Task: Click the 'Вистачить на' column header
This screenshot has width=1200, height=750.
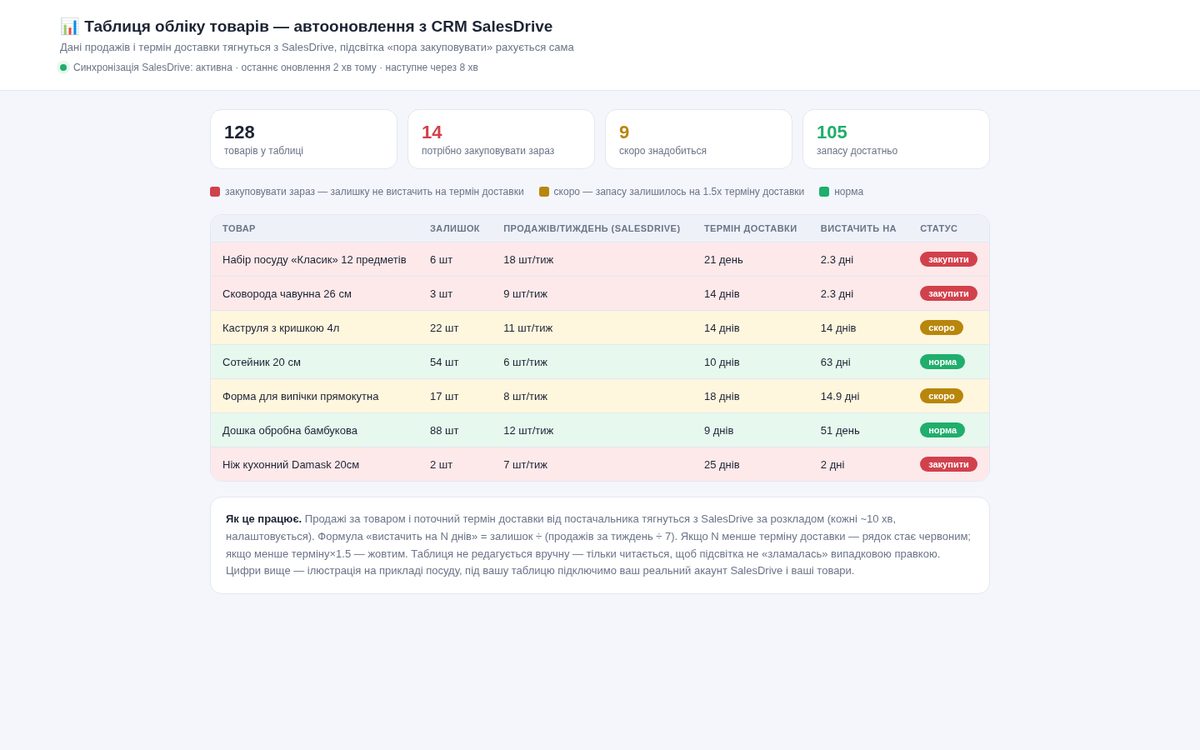Action: (859, 228)
